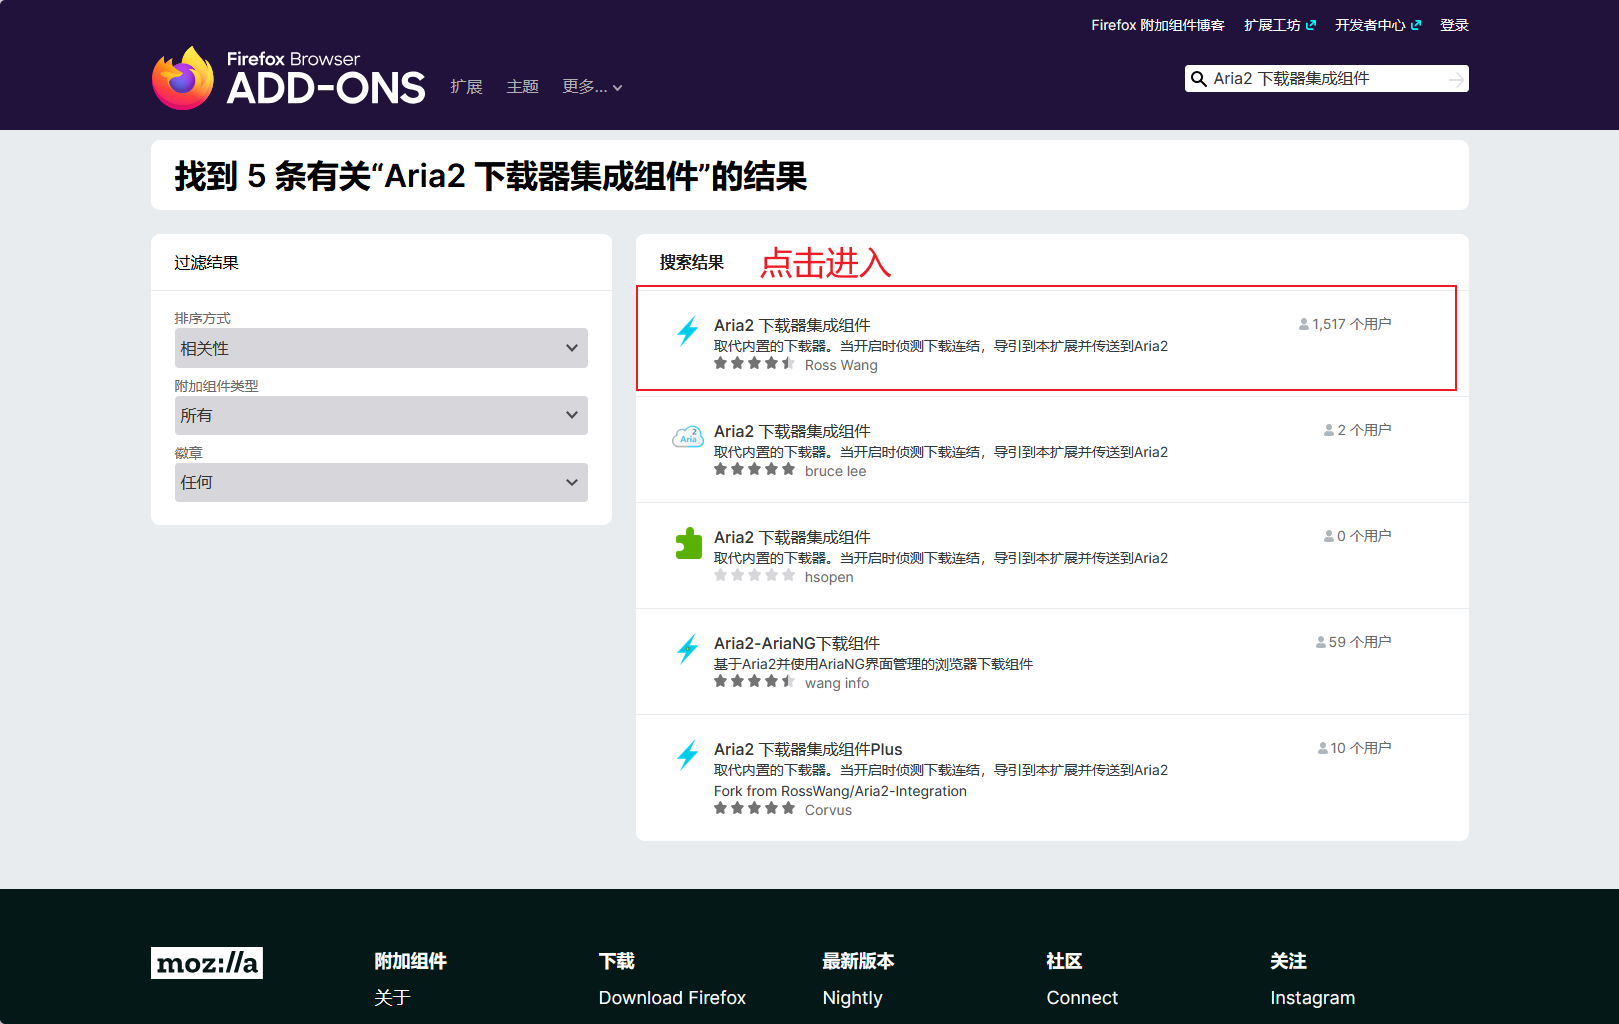
Task: Click the 登录 link
Action: pos(1454,25)
